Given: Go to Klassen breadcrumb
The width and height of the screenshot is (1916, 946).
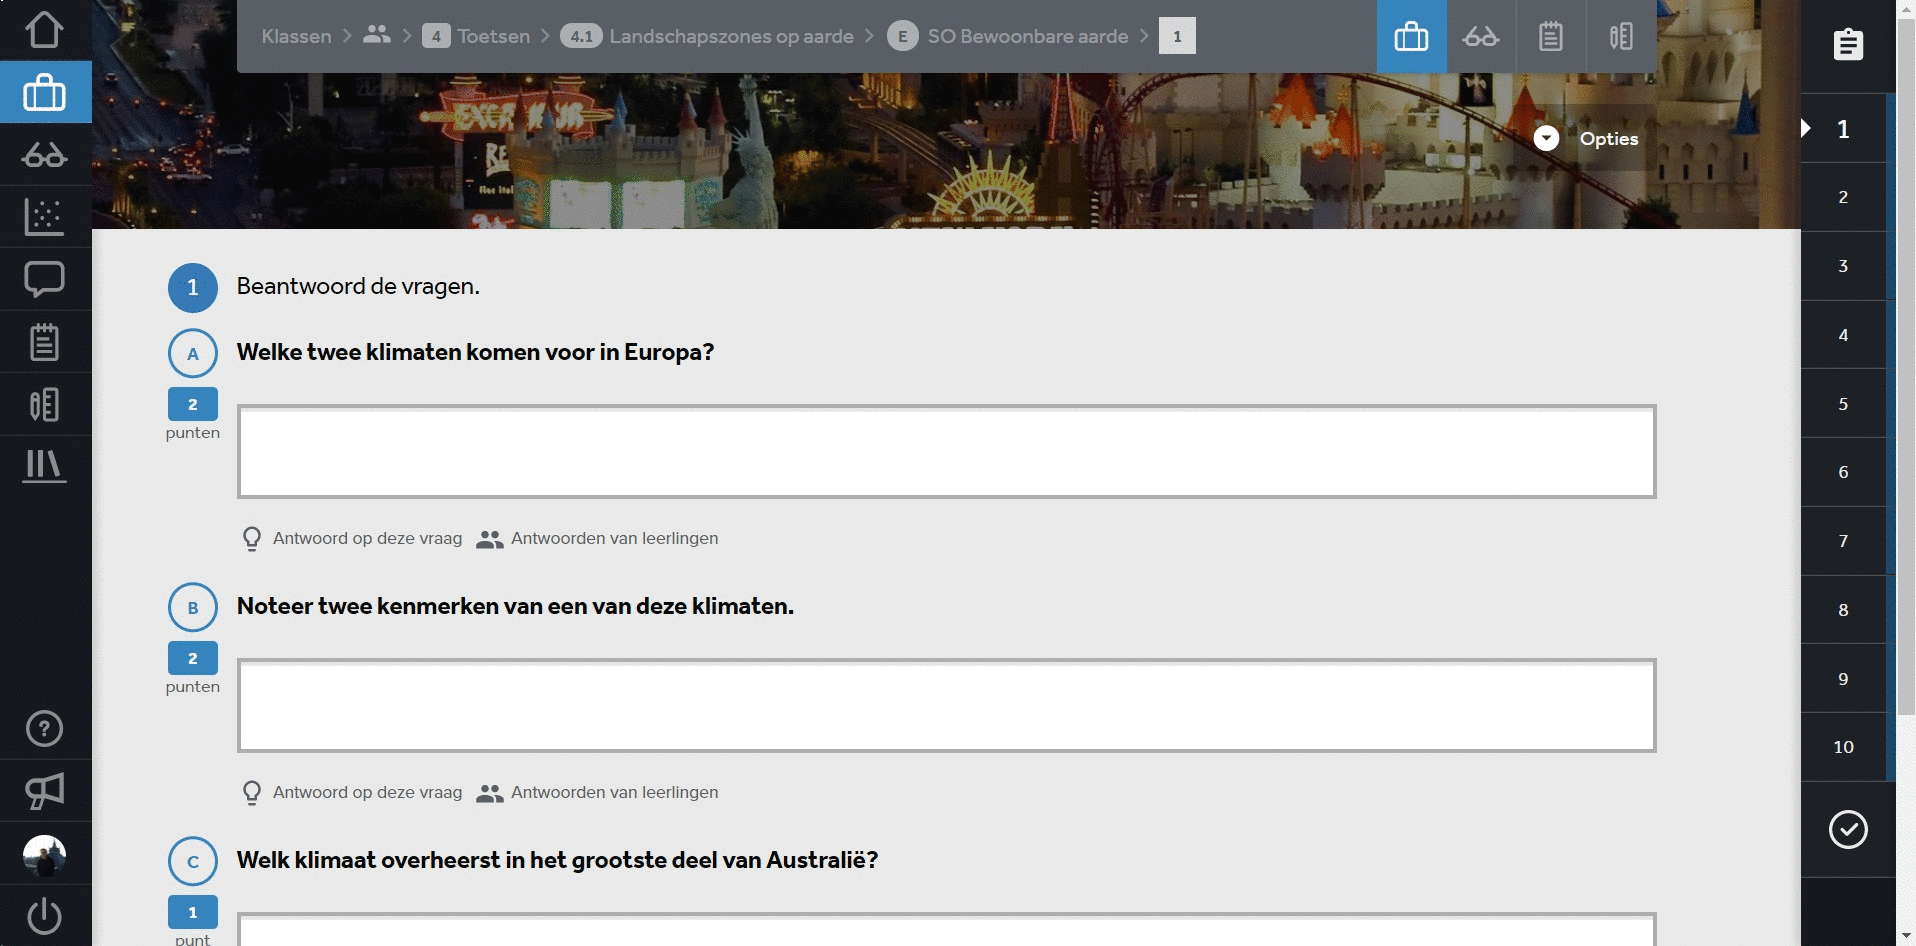Looking at the screenshot, I should (296, 36).
